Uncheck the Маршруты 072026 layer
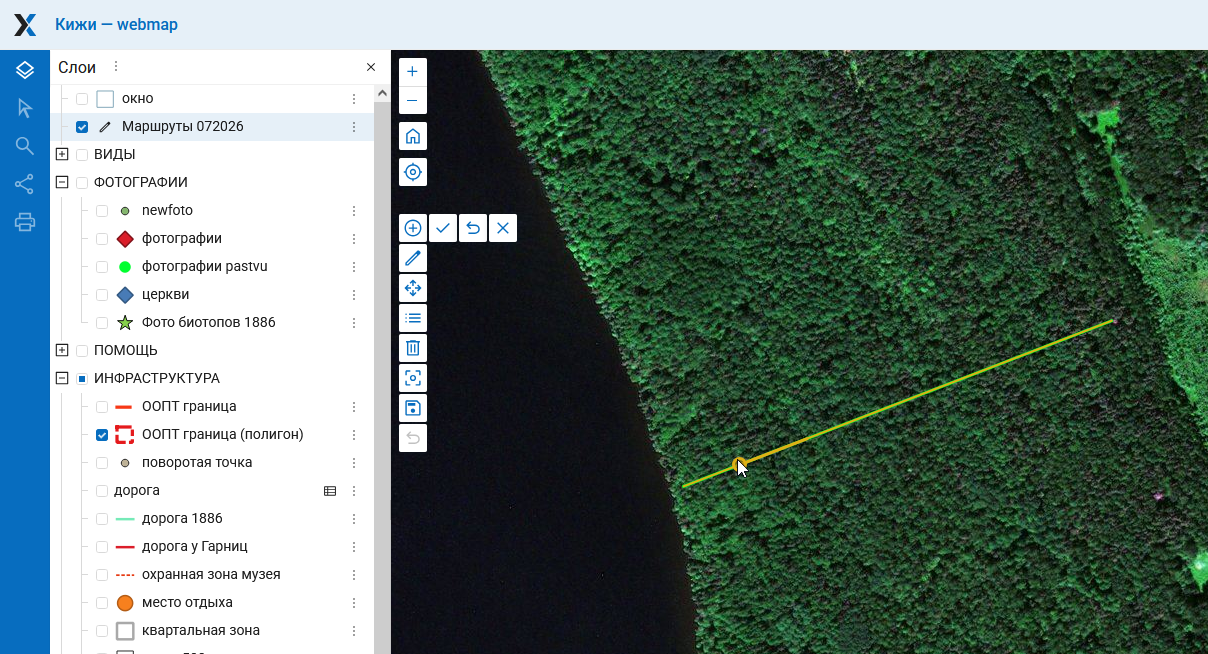This screenshot has width=1208, height=654. pyautogui.click(x=82, y=127)
